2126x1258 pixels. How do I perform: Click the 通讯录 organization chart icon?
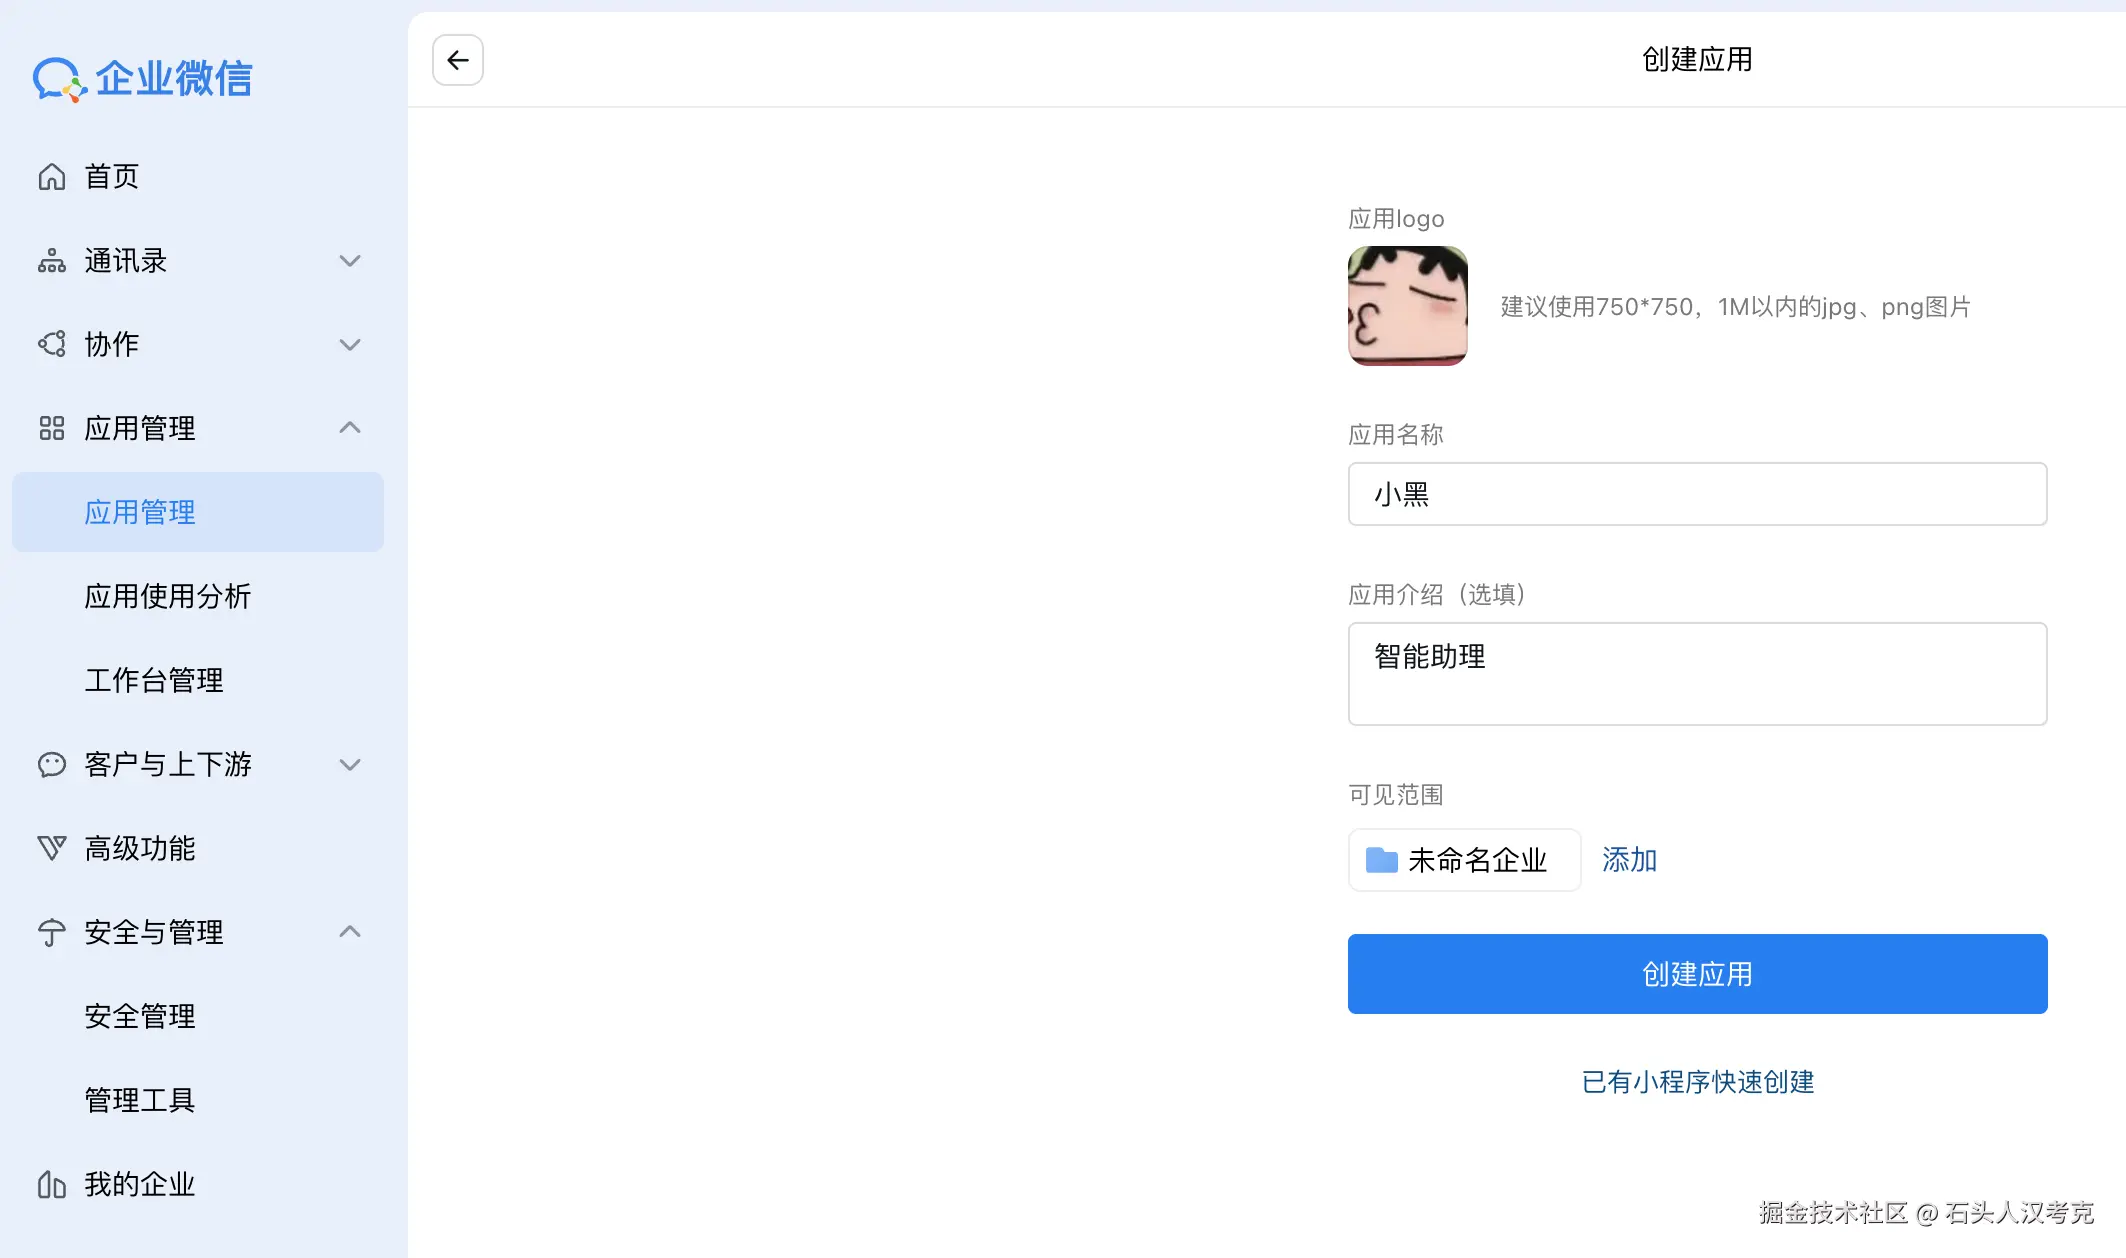52,261
